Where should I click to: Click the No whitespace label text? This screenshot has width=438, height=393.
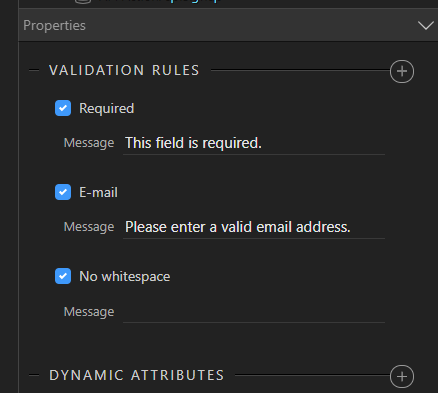coord(125,276)
